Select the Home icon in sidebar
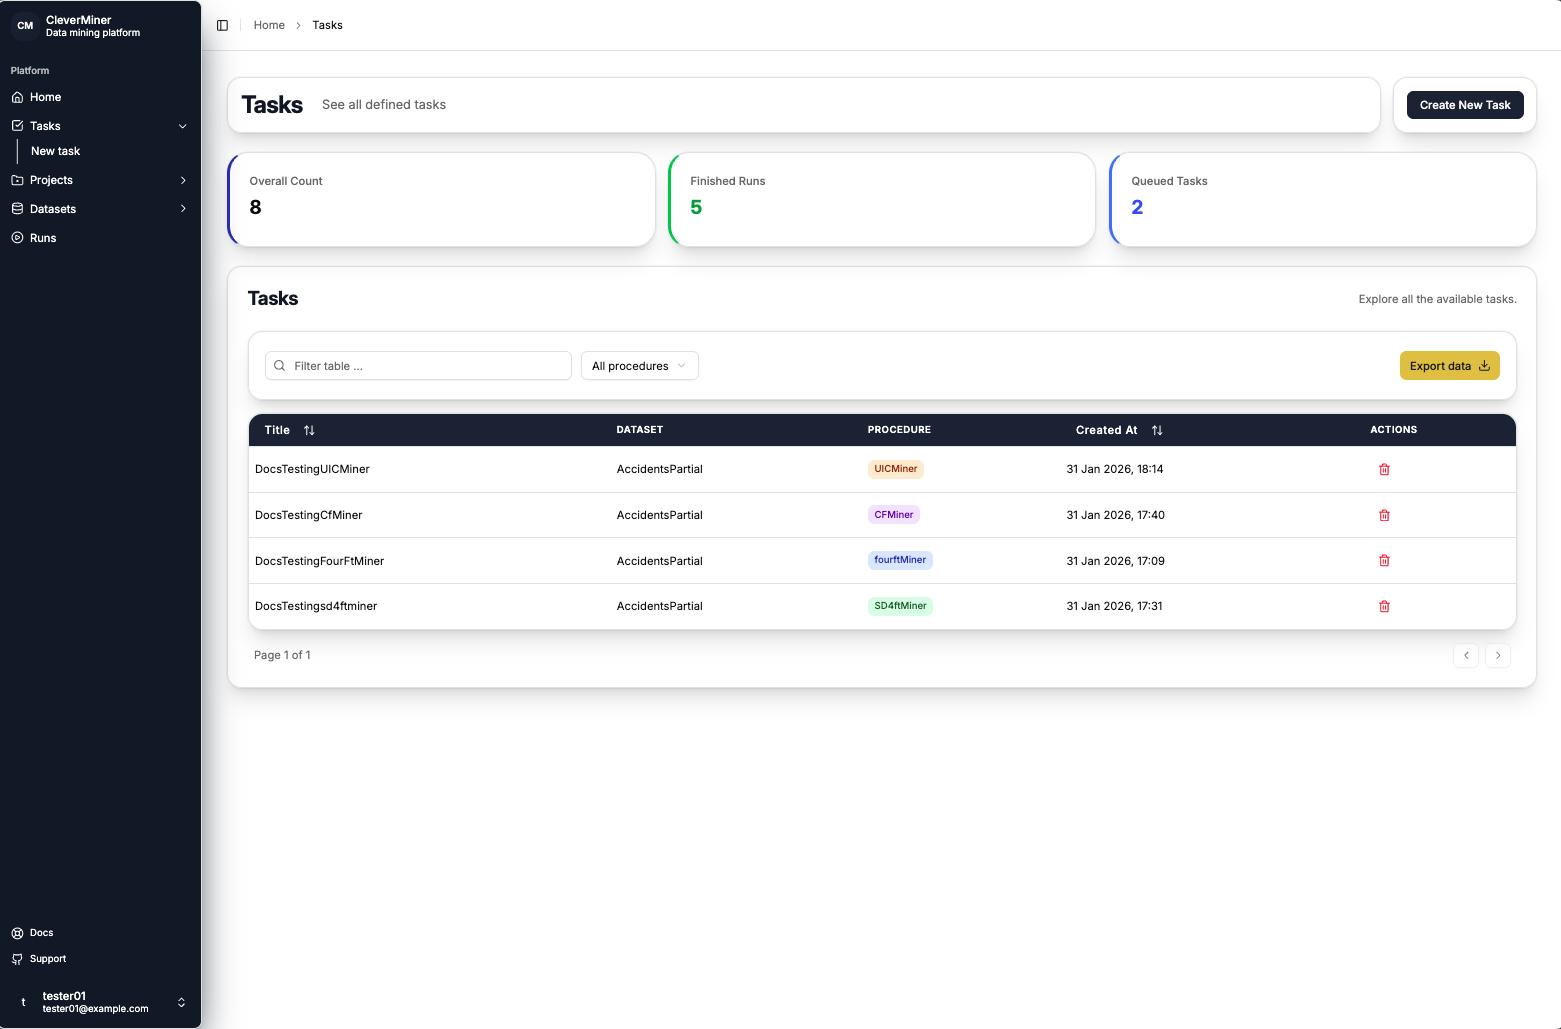Image resolution: width=1561 pixels, height=1029 pixels. coord(17,96)
